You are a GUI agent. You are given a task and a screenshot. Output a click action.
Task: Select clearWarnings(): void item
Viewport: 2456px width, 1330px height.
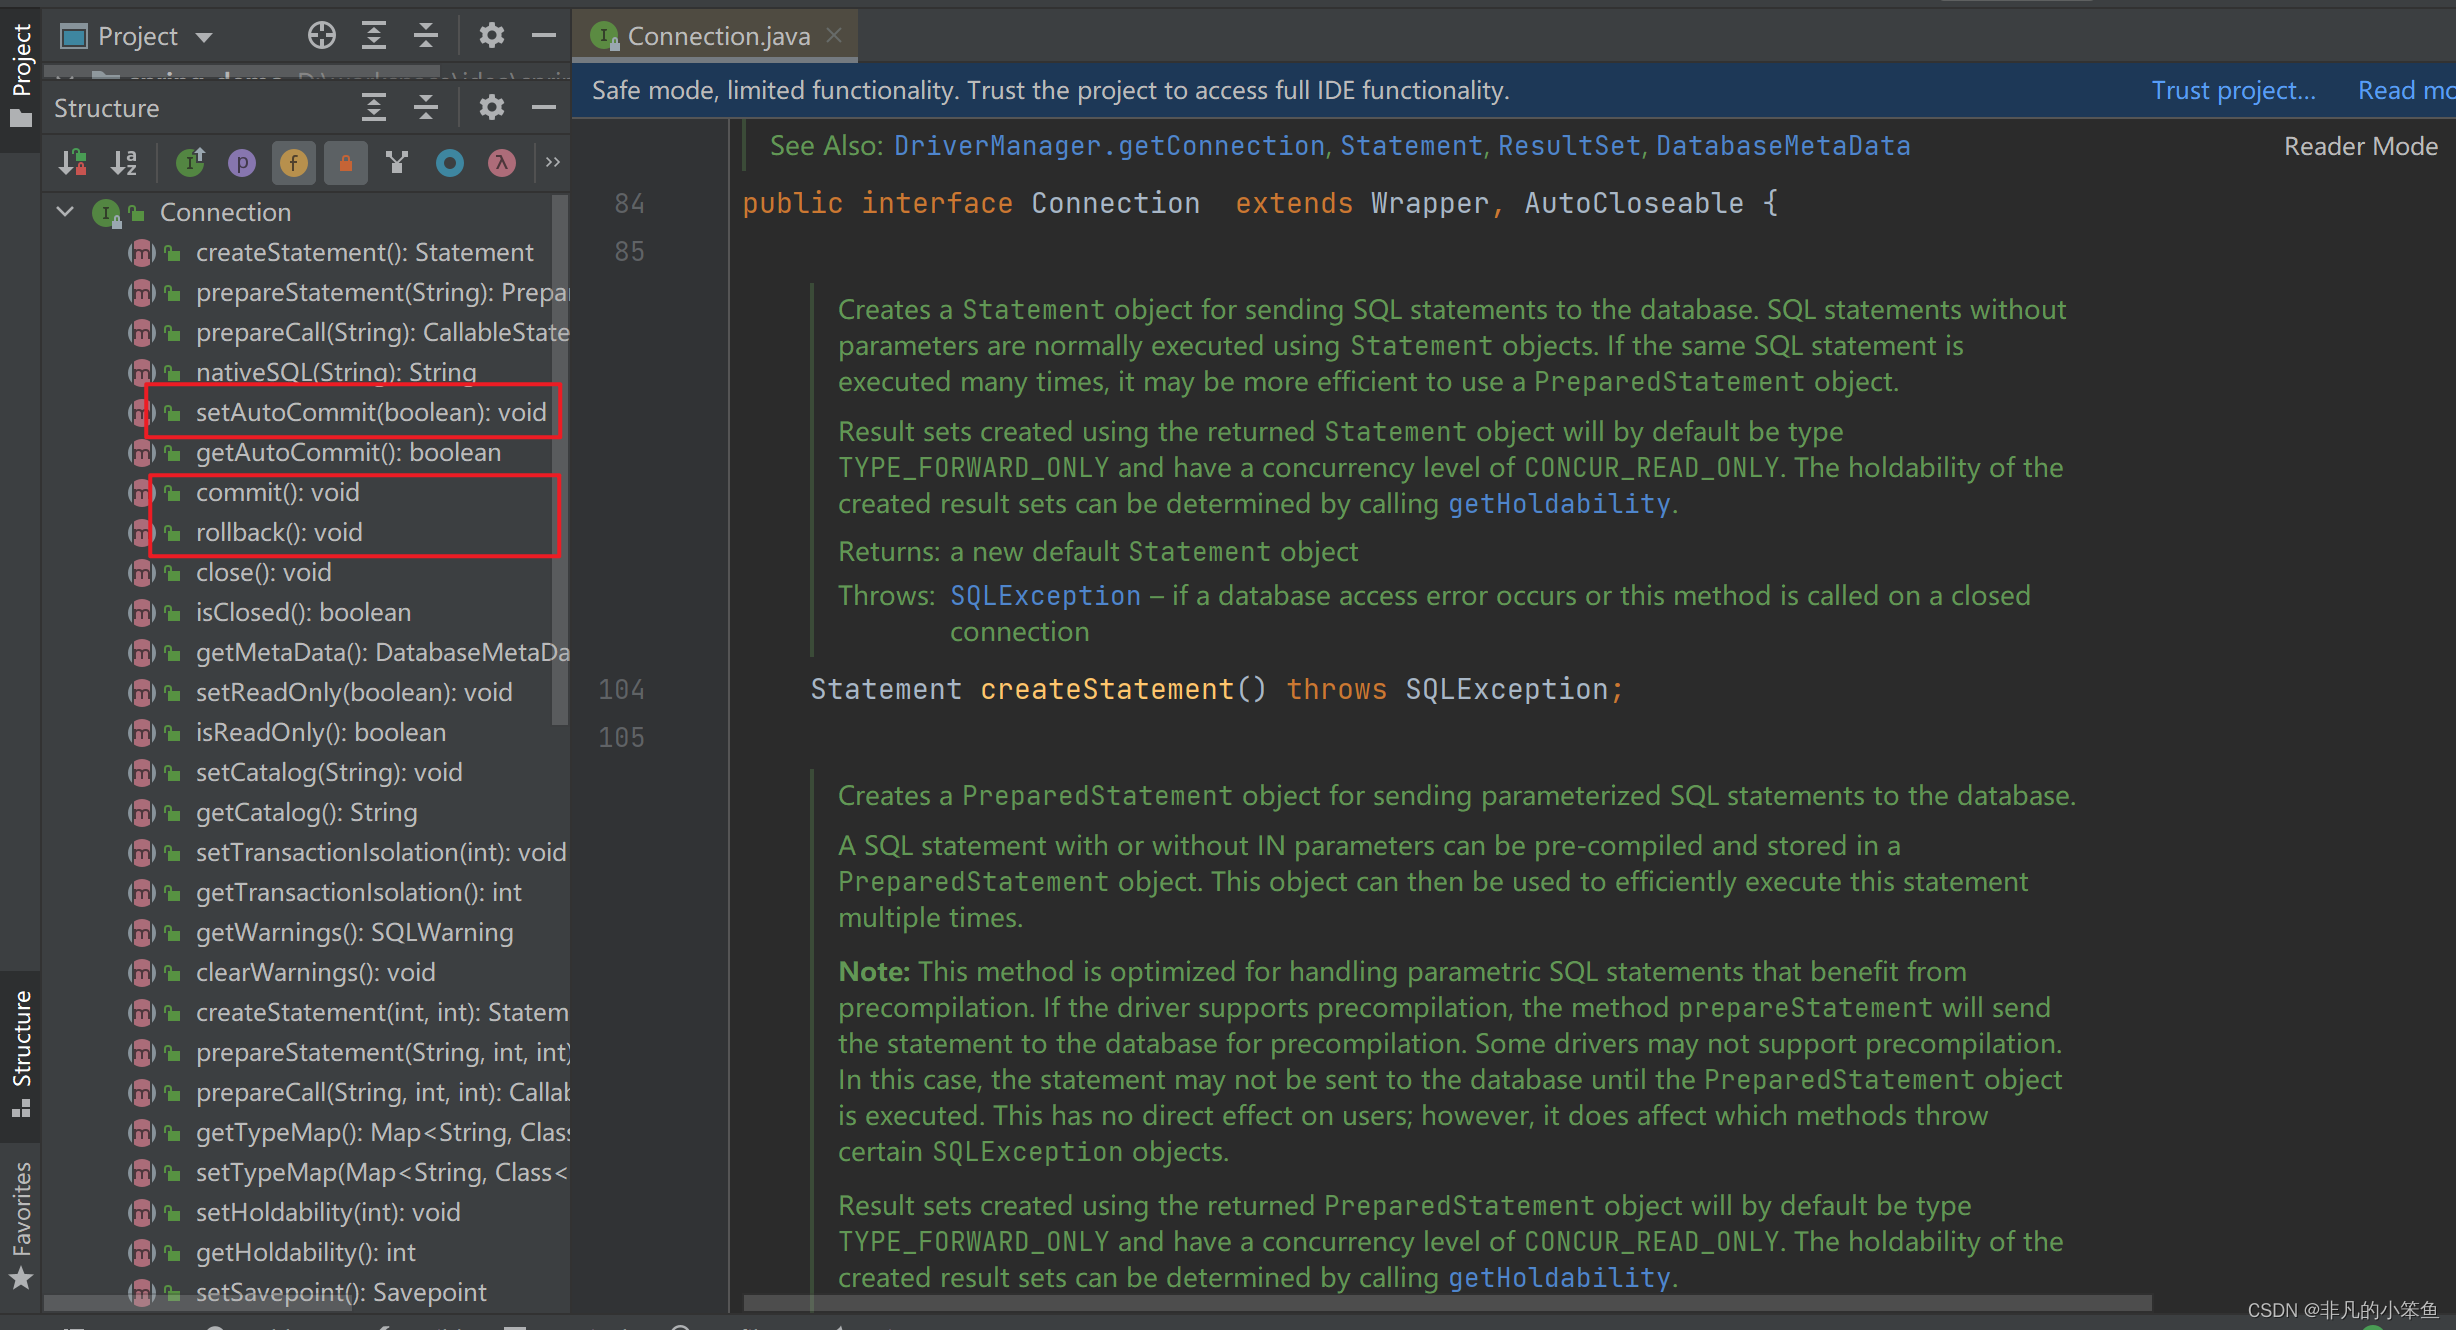click(x=315, y=972)
